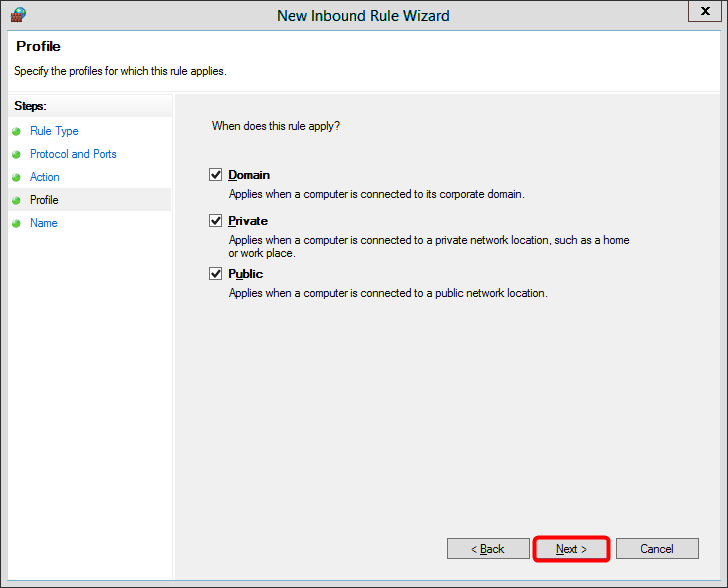Click the green bullet beside Rule Type

16,132
